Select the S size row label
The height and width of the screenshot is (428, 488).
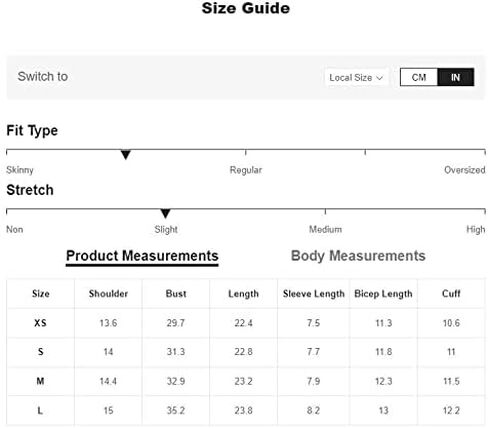pos(40,352)
